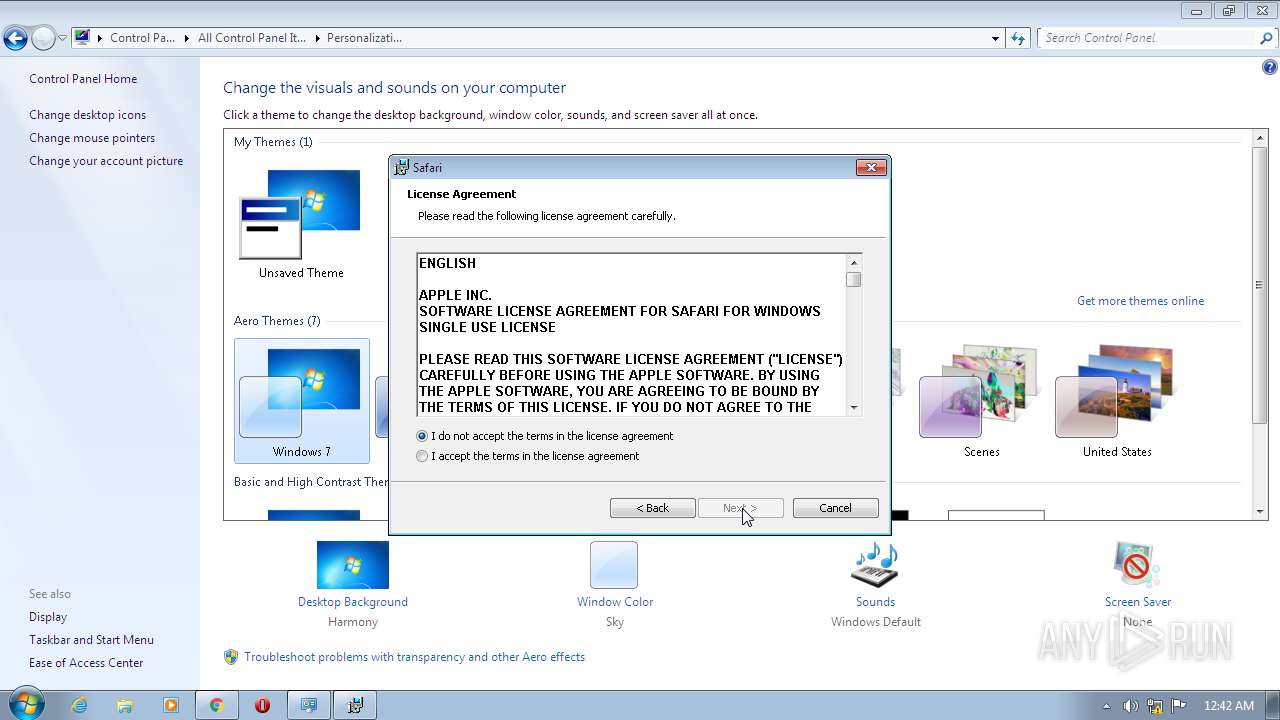This screenshot has width=1280, height=720.
Task: Close the Safari installer dialog
Action: (871, 167)
